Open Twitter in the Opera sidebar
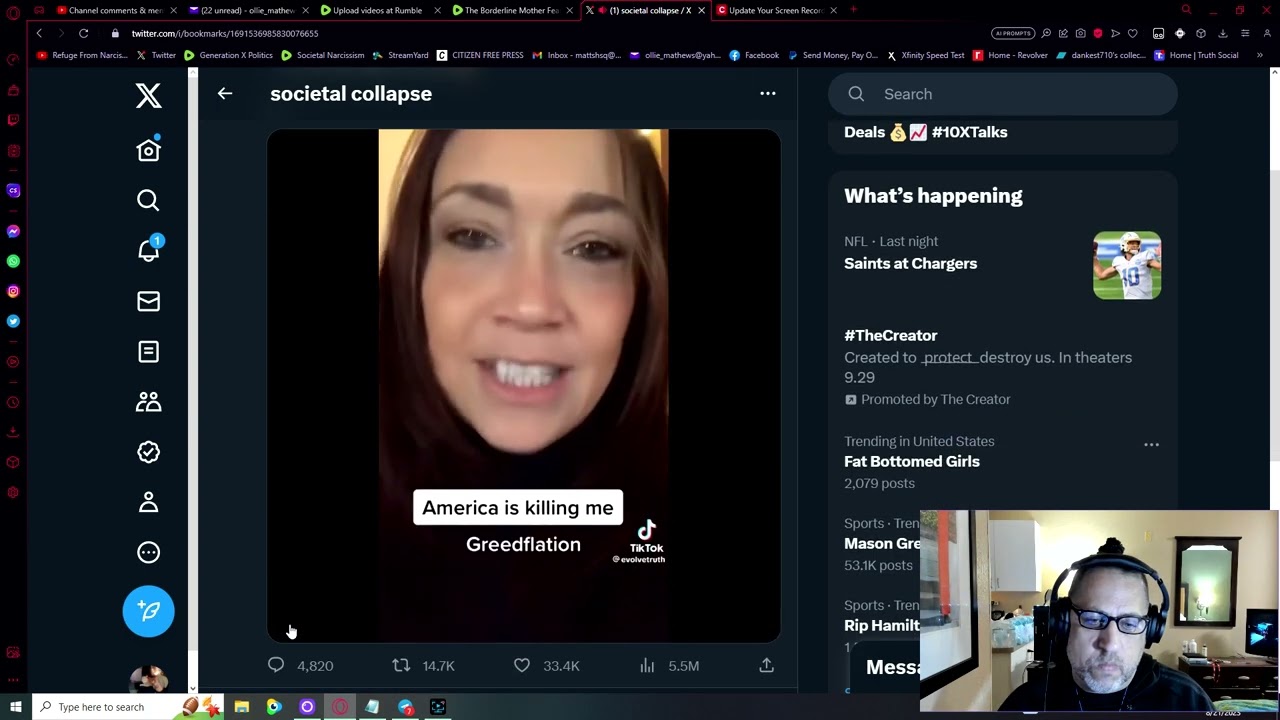 (13, 321)
